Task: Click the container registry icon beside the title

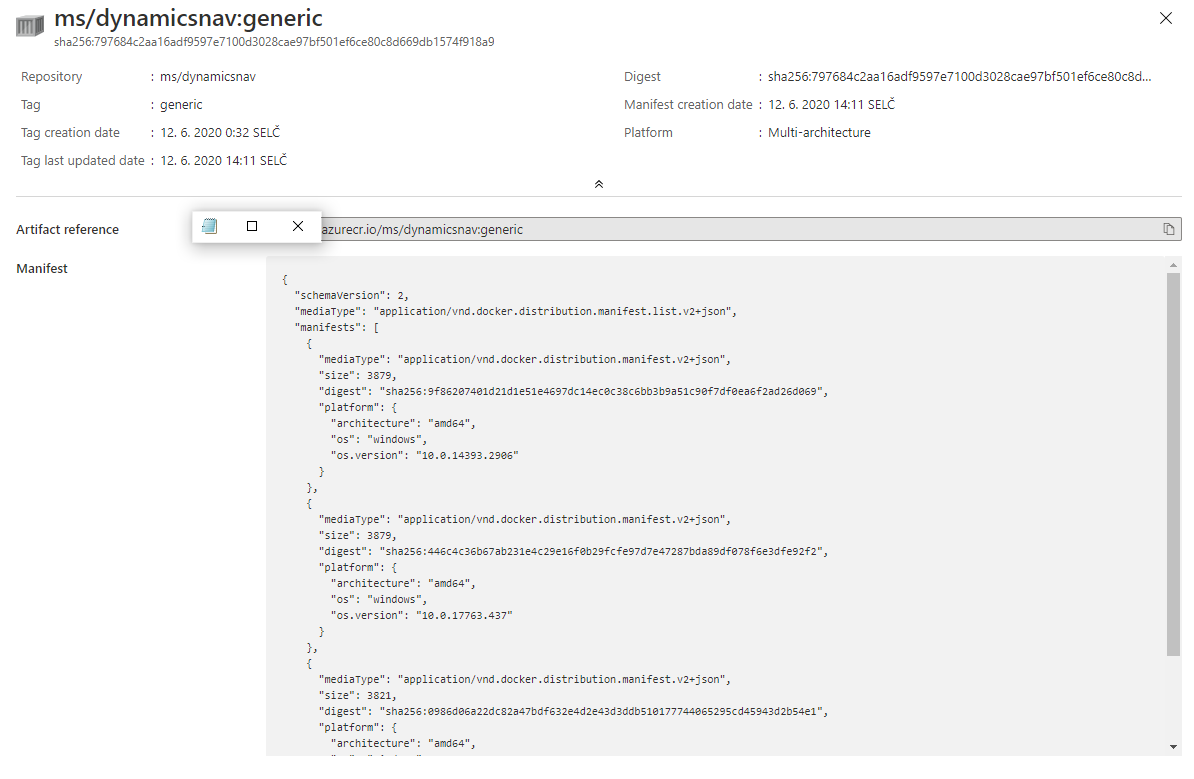Action: [29, 26]
